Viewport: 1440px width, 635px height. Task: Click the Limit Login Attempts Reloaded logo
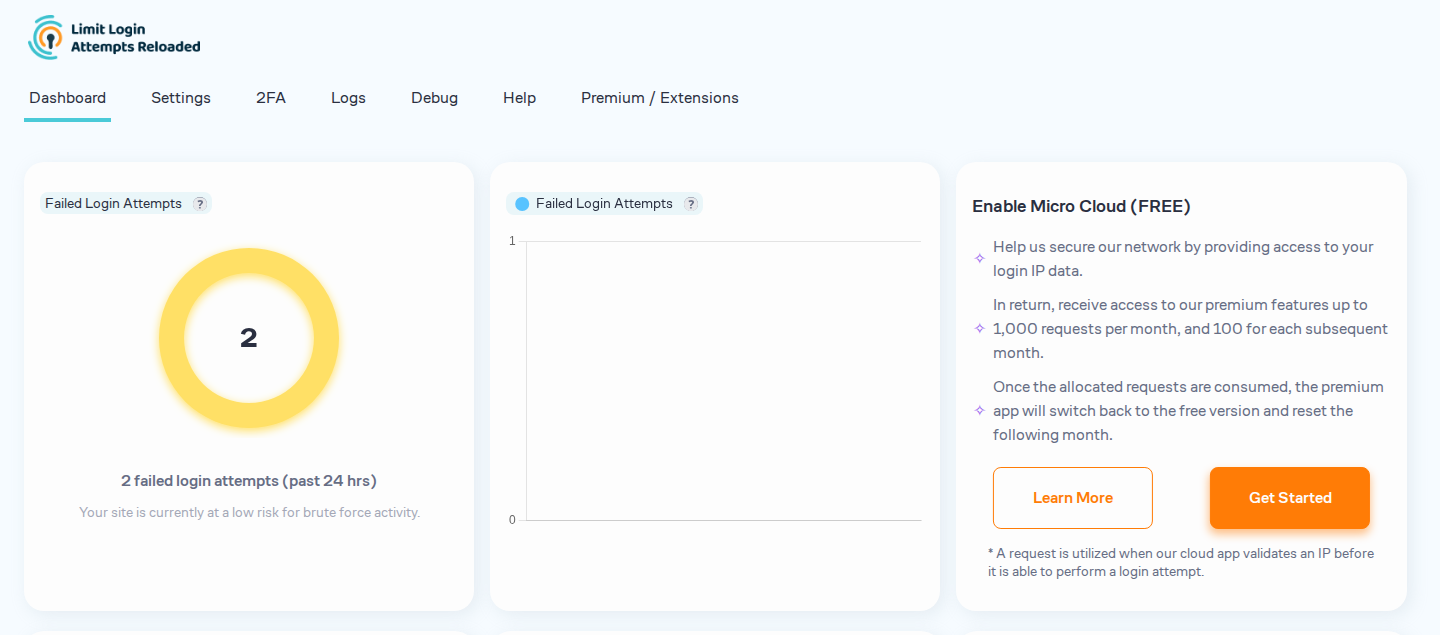tap(114, 38)
